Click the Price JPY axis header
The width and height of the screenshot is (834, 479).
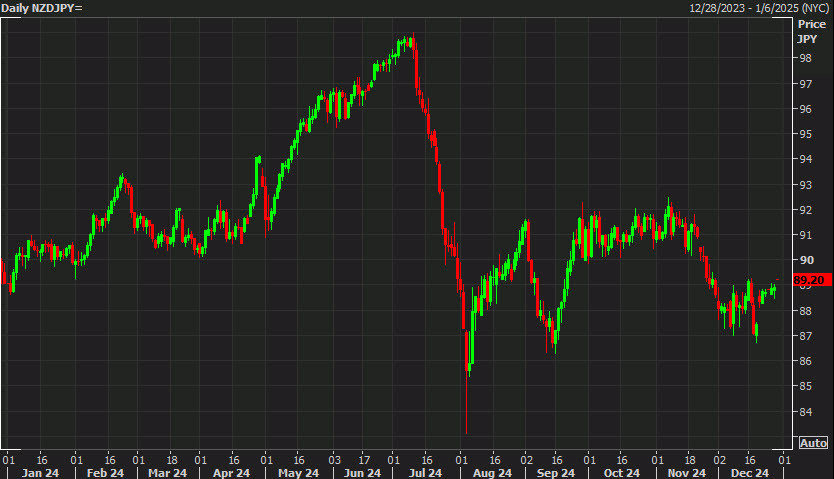point(811,30)
